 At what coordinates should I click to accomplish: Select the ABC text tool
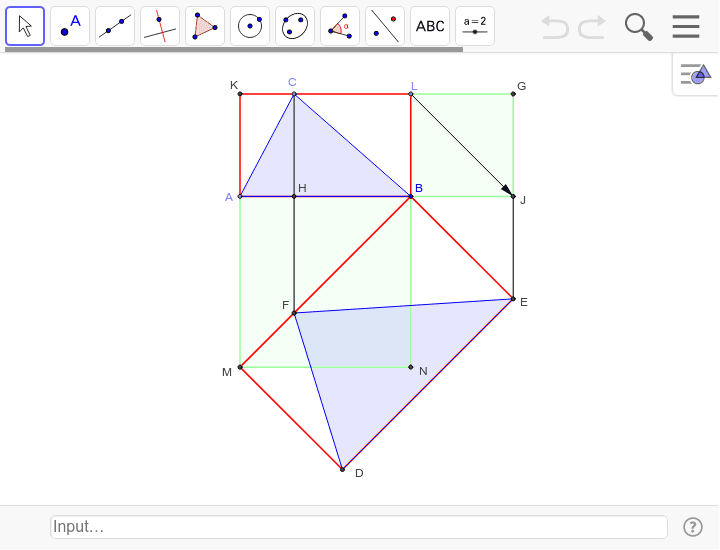[430, 26]
